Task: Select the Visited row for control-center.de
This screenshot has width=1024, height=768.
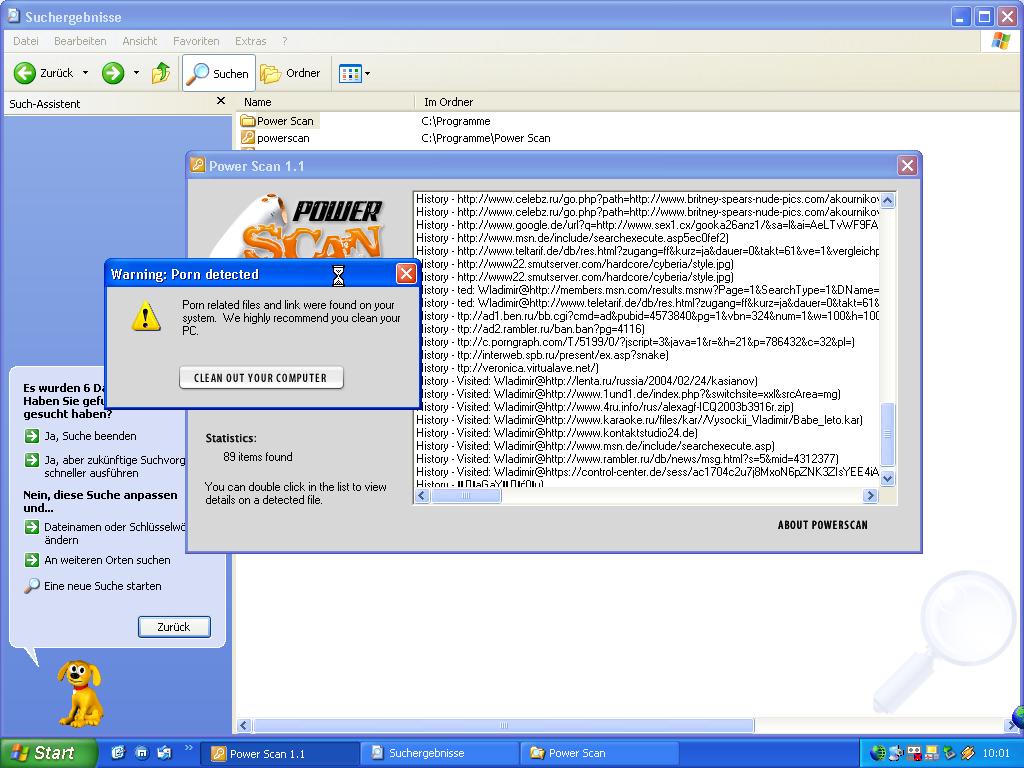Action: [x=647, y=472]
